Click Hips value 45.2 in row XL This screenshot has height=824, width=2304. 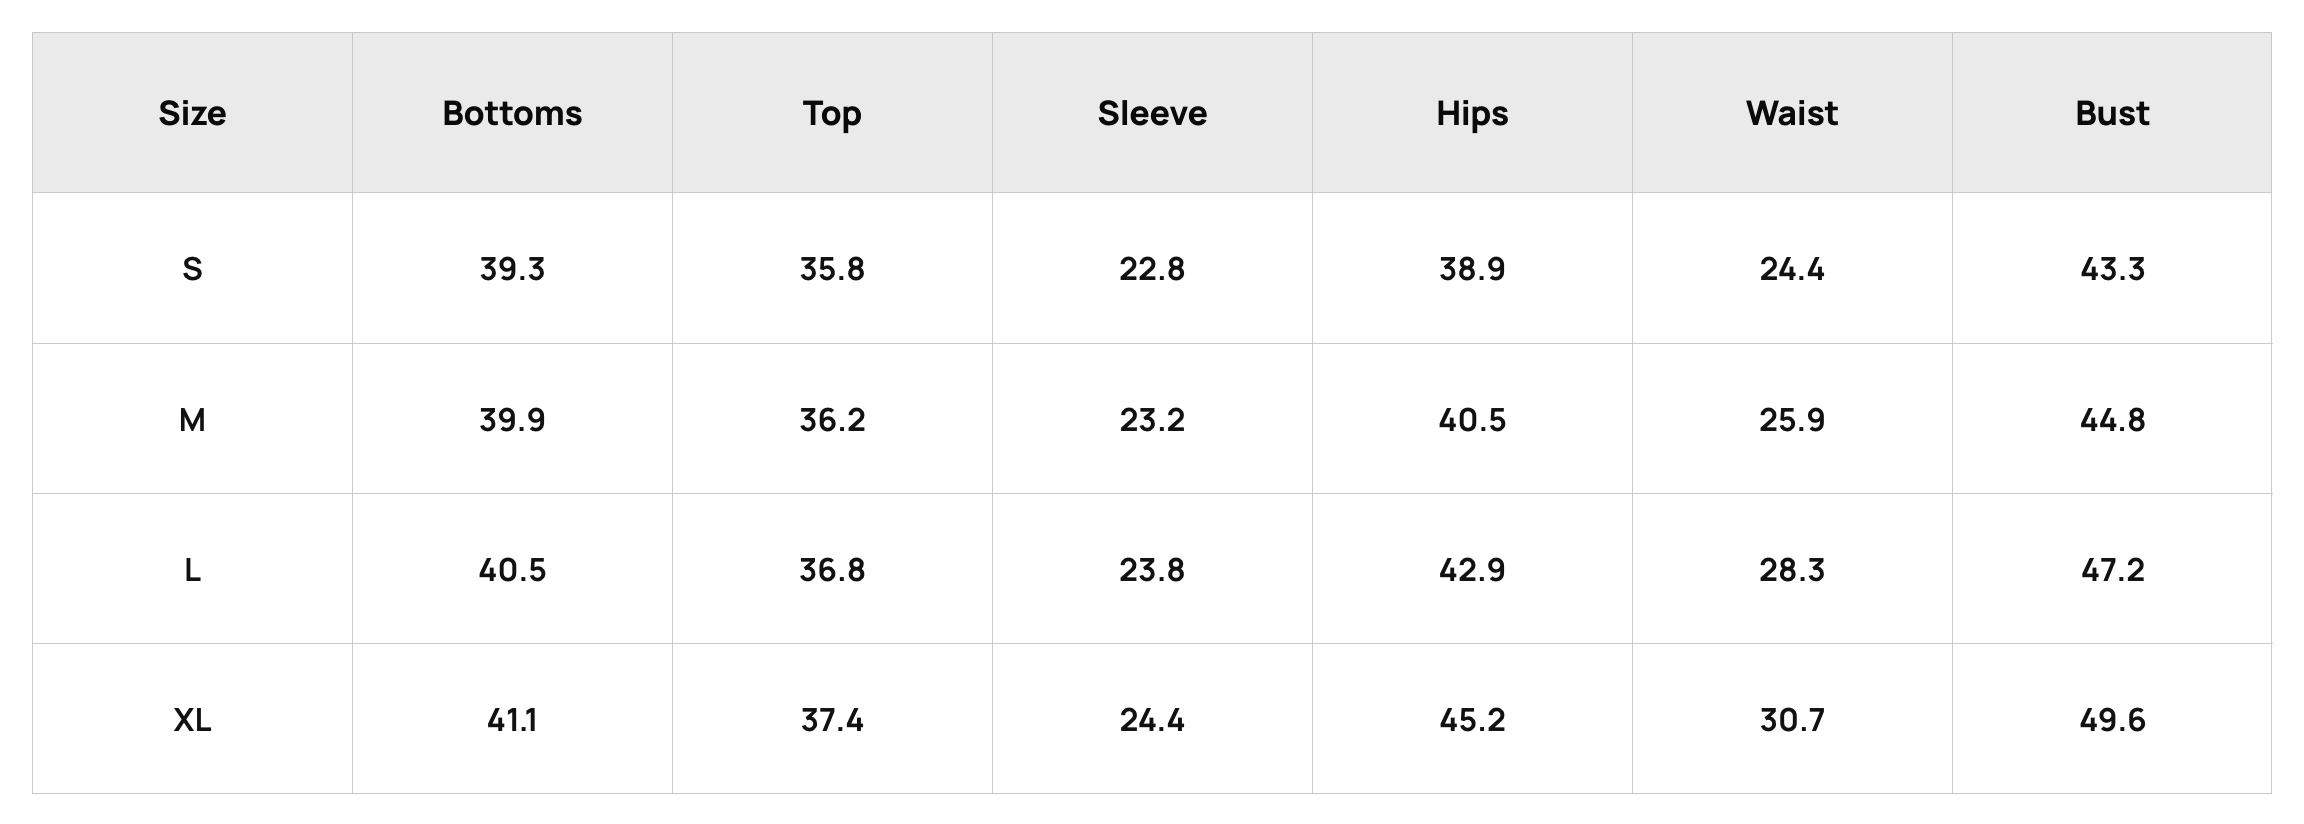(x=1472, y=720)
